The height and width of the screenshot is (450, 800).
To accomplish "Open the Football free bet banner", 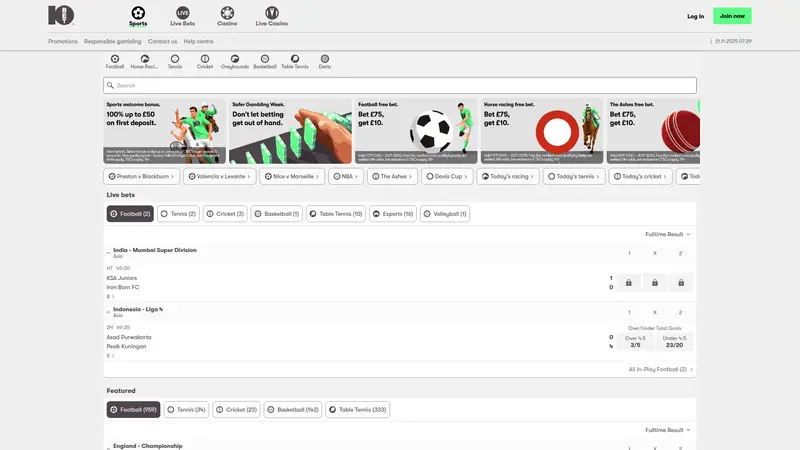I will pos(416,131).
